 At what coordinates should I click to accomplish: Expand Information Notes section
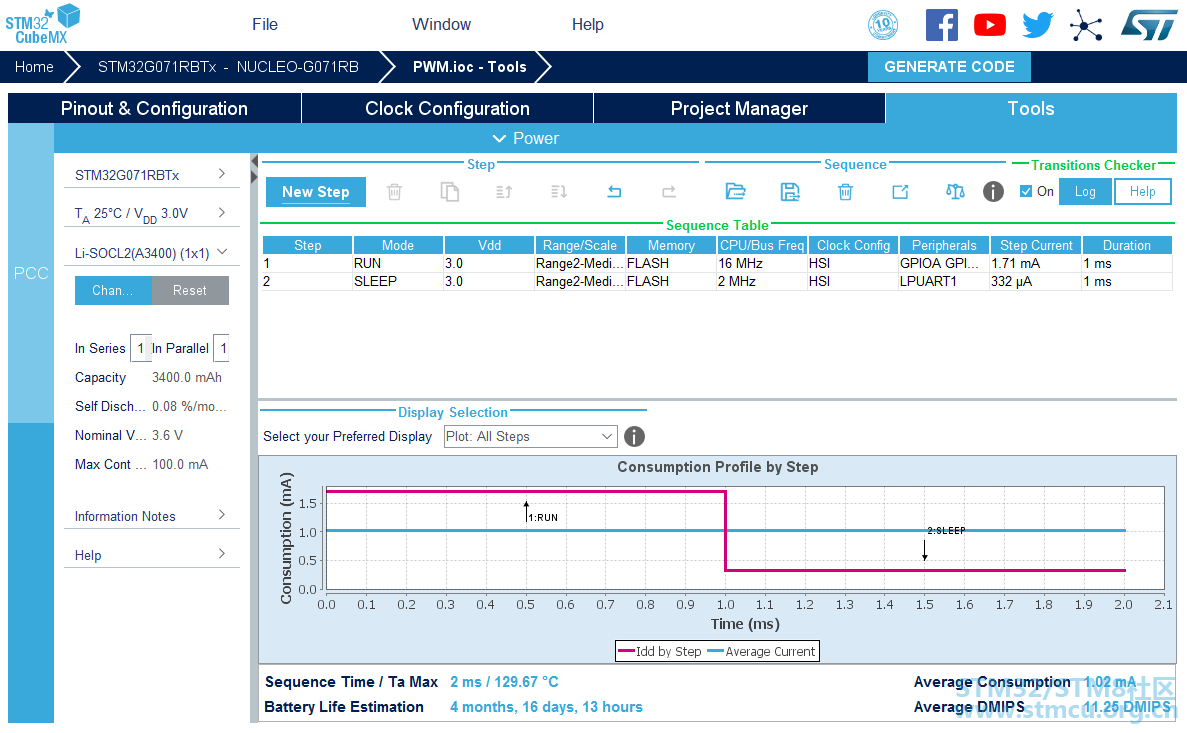151,516
